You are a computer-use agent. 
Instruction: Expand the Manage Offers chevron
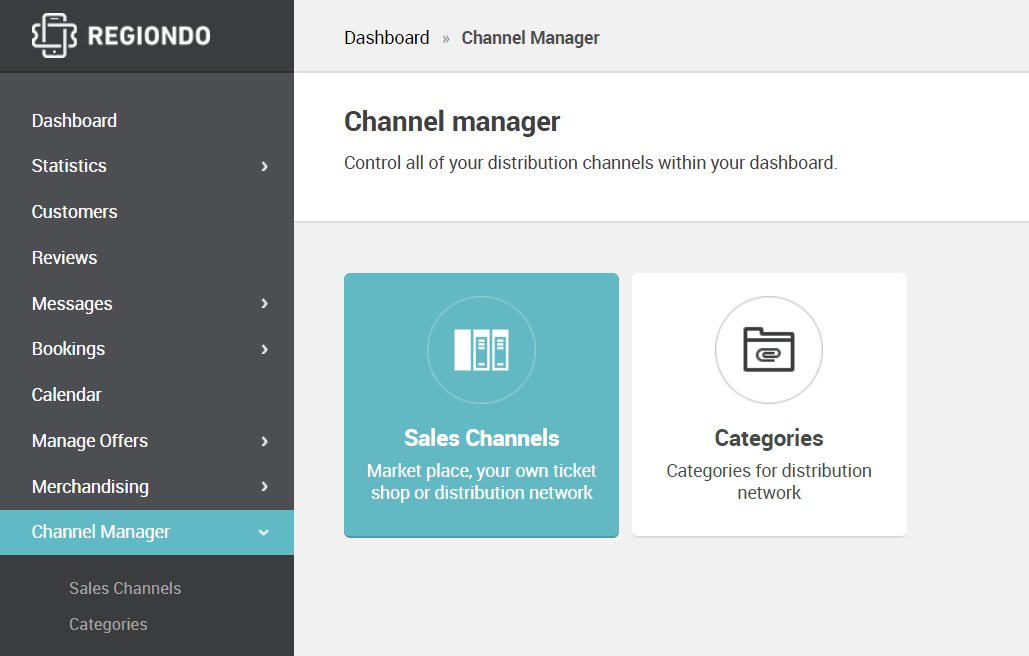264,441
